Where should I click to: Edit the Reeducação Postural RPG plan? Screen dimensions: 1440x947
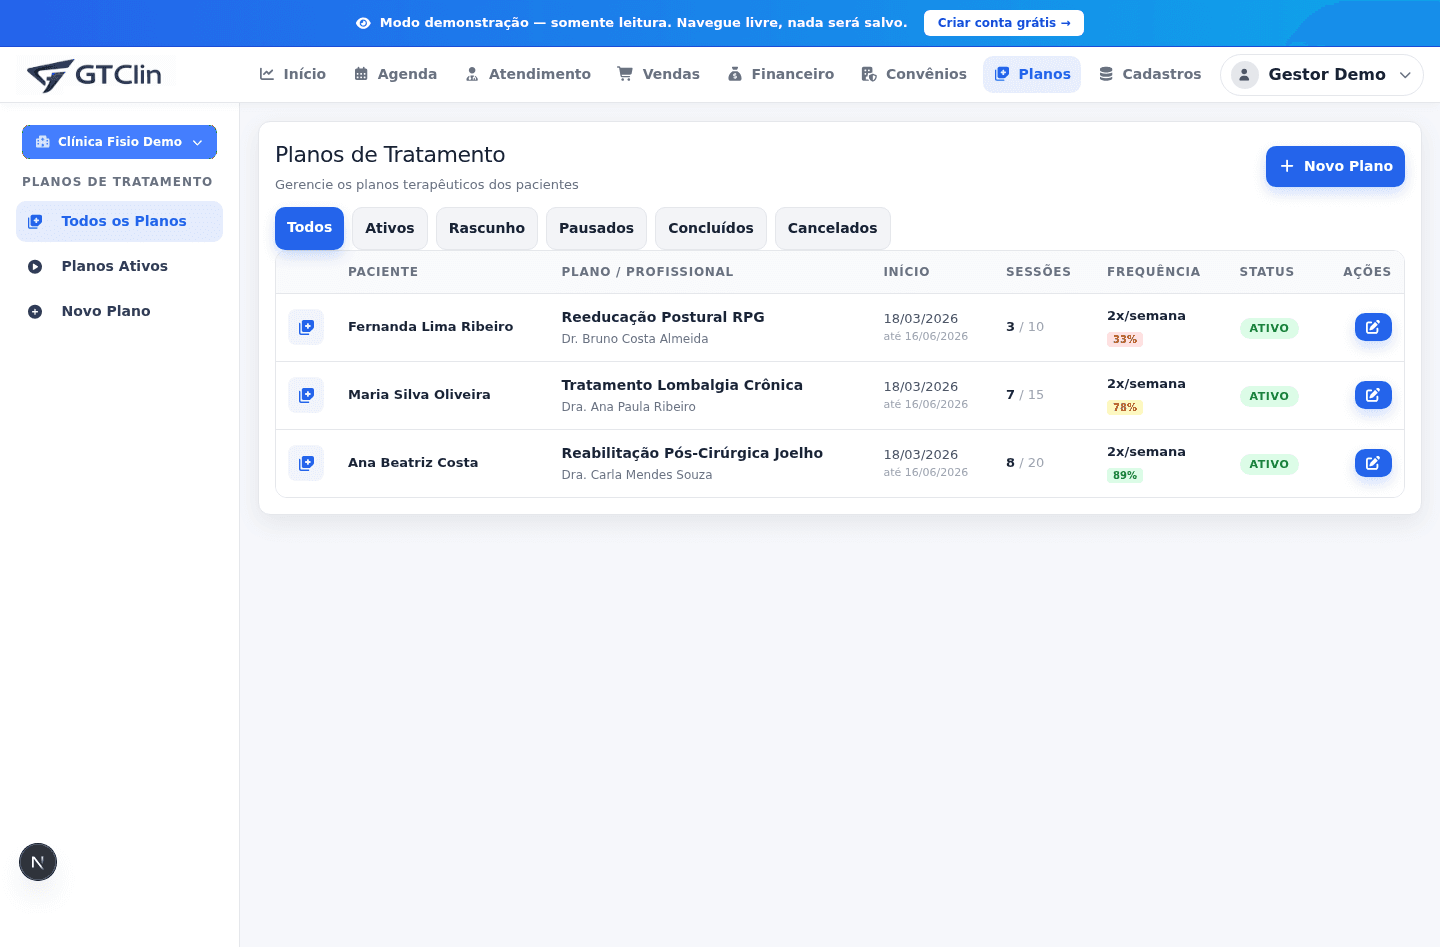pyautogui.click(x=1373, y=327)
